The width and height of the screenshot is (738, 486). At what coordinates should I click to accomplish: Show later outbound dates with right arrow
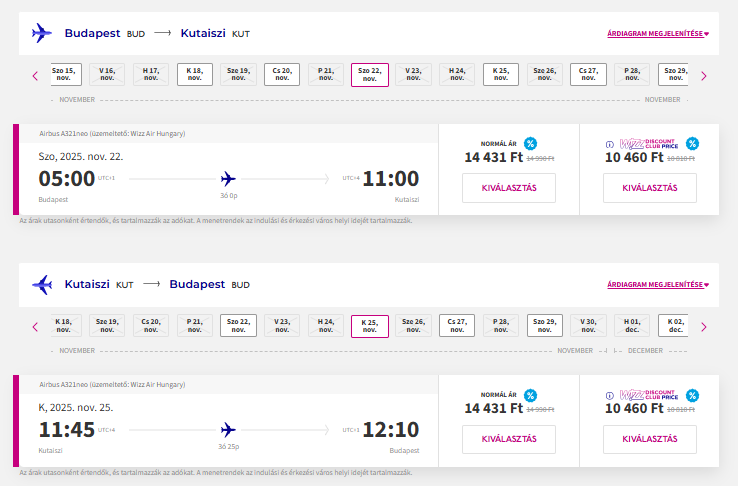[x=704, y=76]
